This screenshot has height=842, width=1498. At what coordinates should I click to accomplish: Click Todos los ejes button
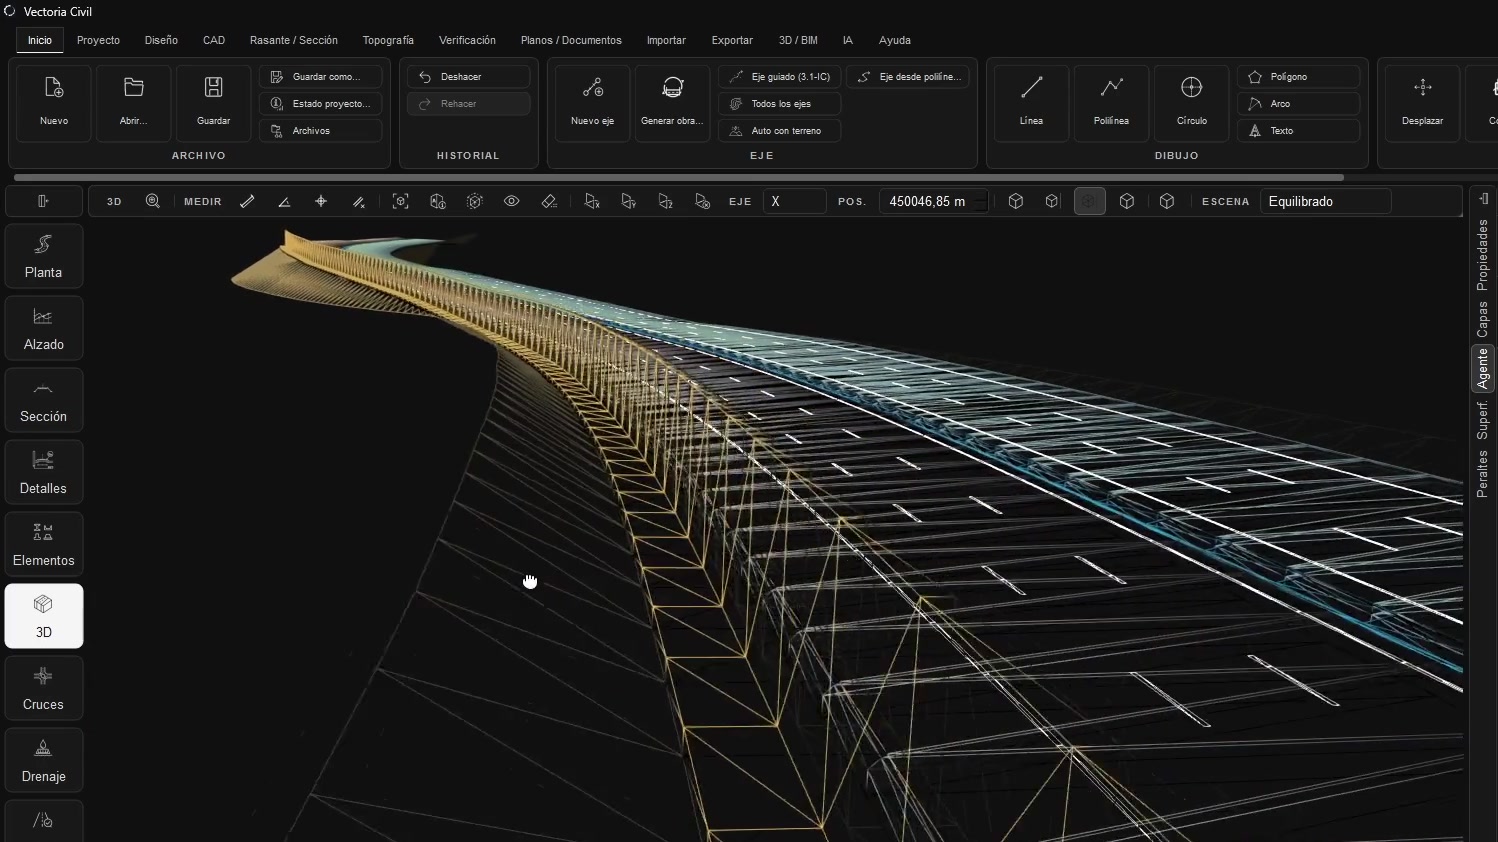click(780, 104)
